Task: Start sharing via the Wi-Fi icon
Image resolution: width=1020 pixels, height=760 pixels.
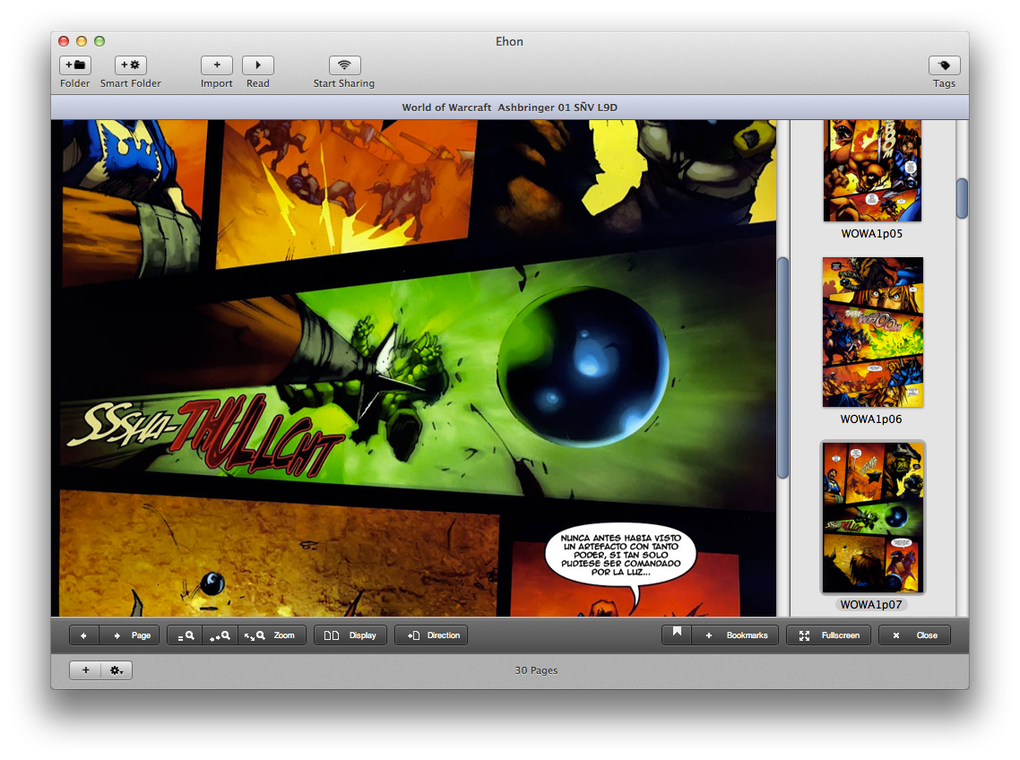Action: [344, 65]
